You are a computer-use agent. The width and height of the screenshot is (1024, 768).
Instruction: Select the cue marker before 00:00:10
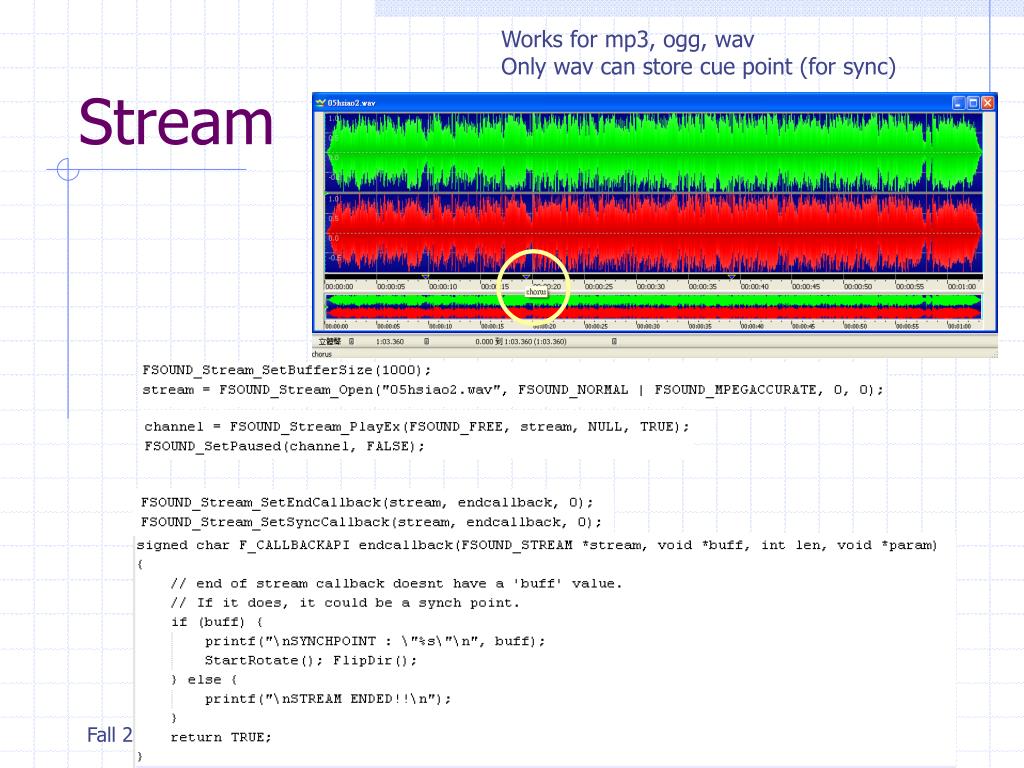(x=425, y=278)
